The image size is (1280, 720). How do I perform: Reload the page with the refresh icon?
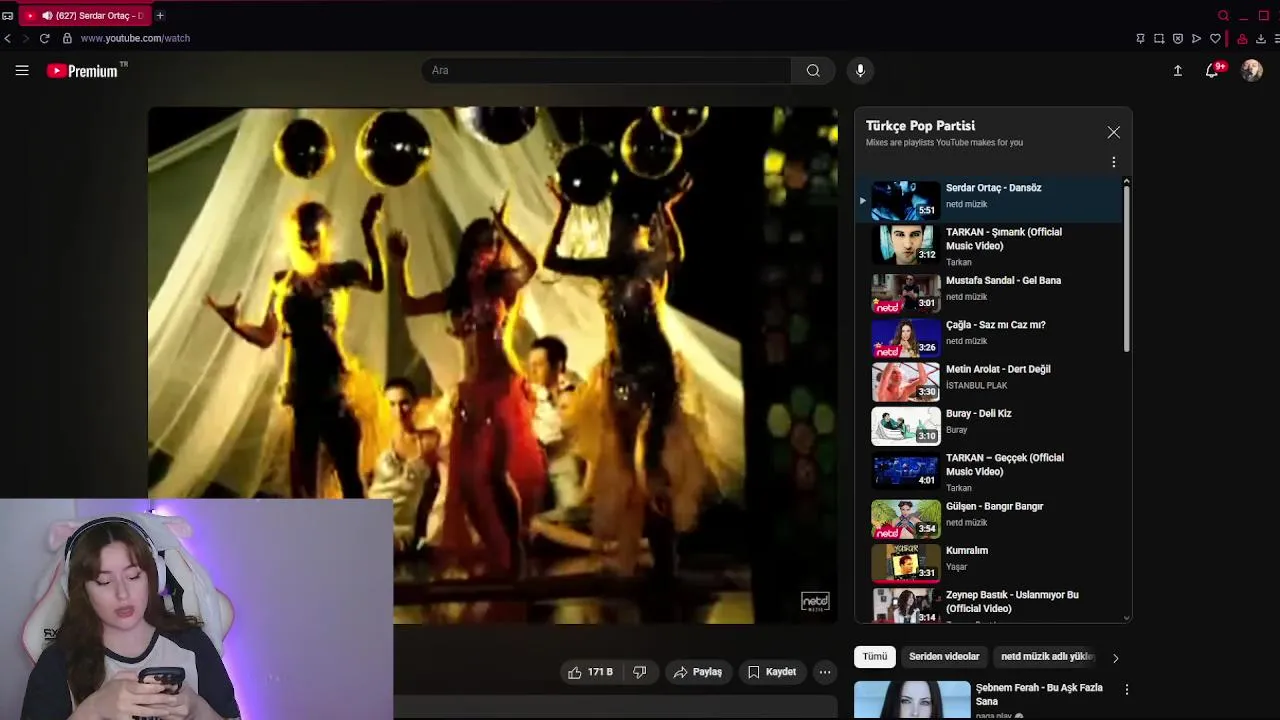44,38
